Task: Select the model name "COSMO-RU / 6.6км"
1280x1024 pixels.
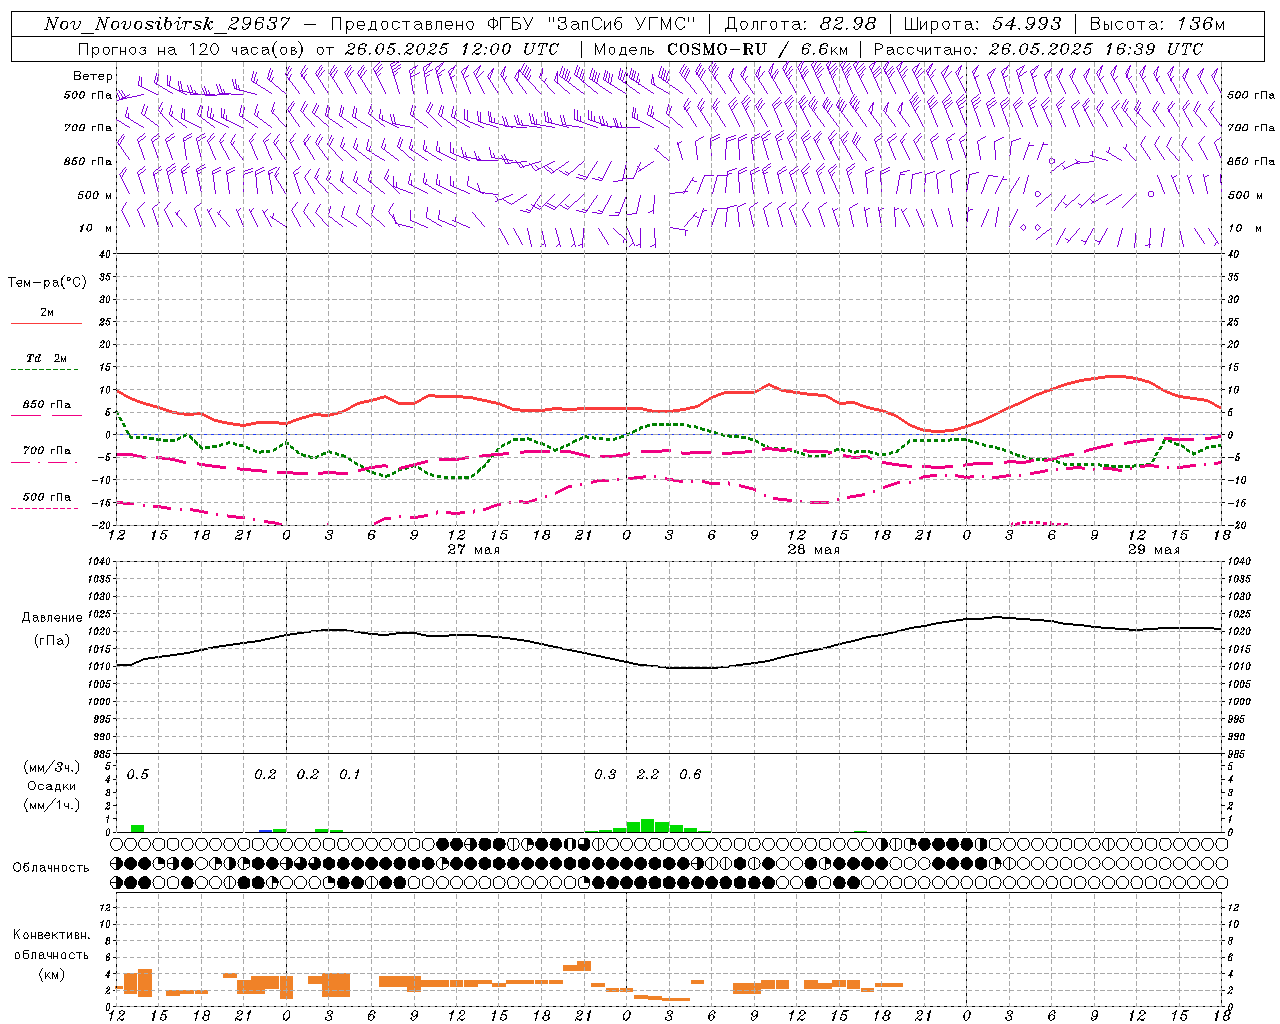Action: 757,49
